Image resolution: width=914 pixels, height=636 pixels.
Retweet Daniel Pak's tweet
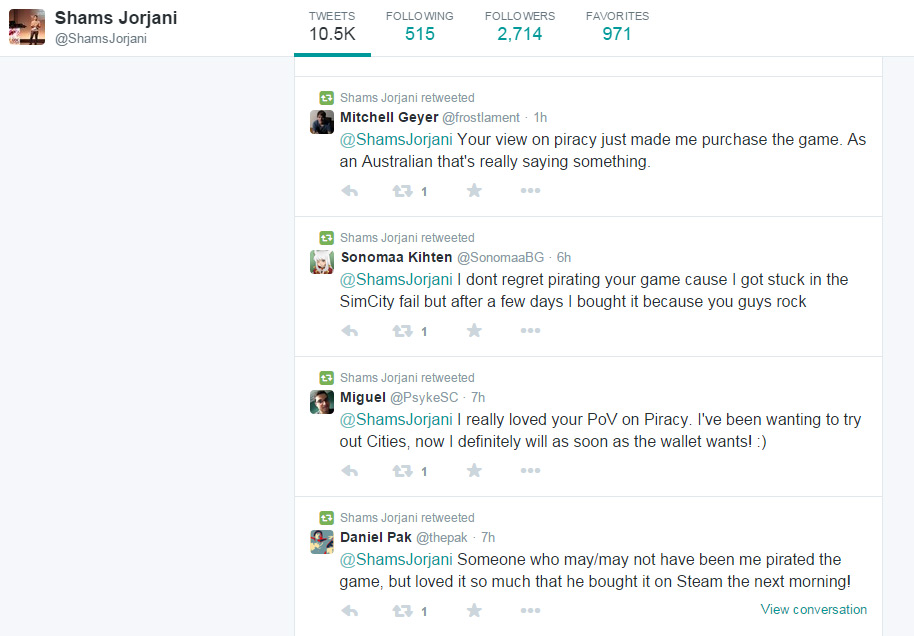tap(402, 611)
